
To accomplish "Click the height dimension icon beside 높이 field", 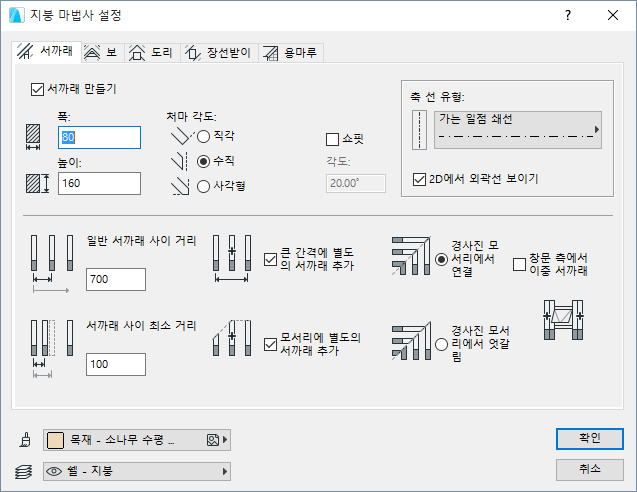I will 38,183.
